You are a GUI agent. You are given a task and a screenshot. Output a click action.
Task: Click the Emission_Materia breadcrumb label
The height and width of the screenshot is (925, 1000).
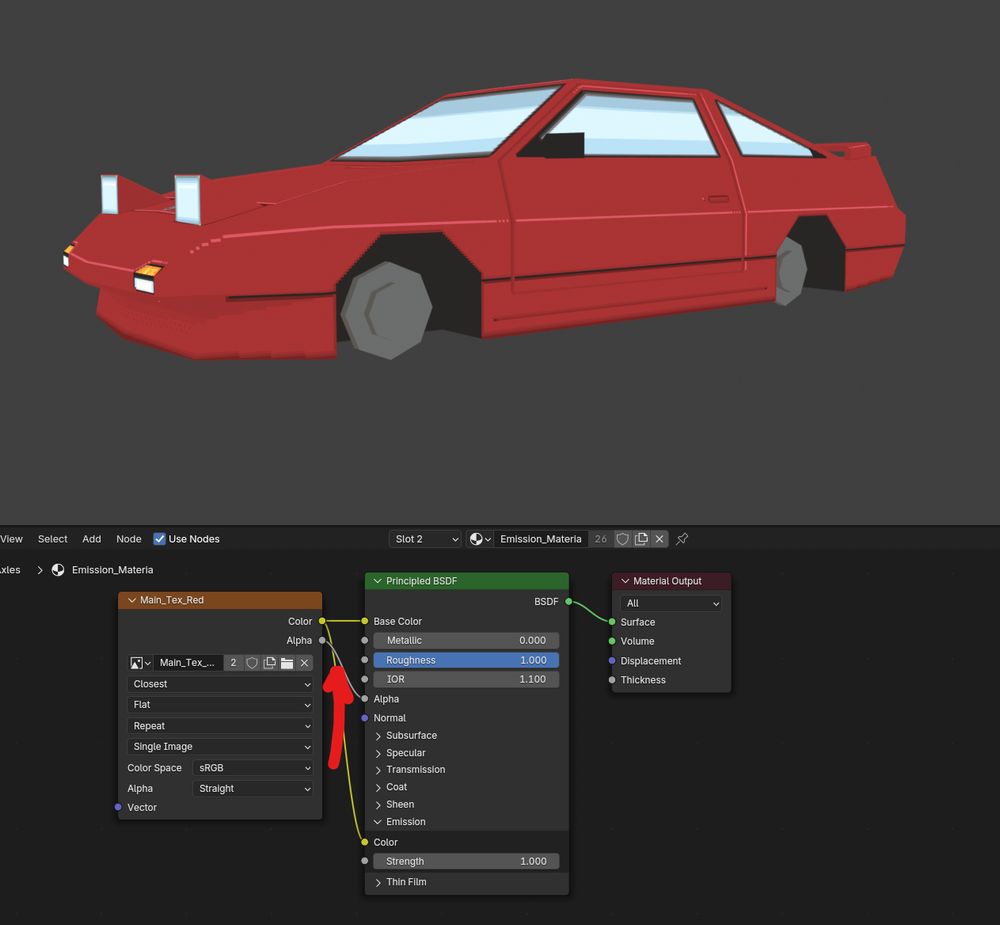[x=112, y=570]
